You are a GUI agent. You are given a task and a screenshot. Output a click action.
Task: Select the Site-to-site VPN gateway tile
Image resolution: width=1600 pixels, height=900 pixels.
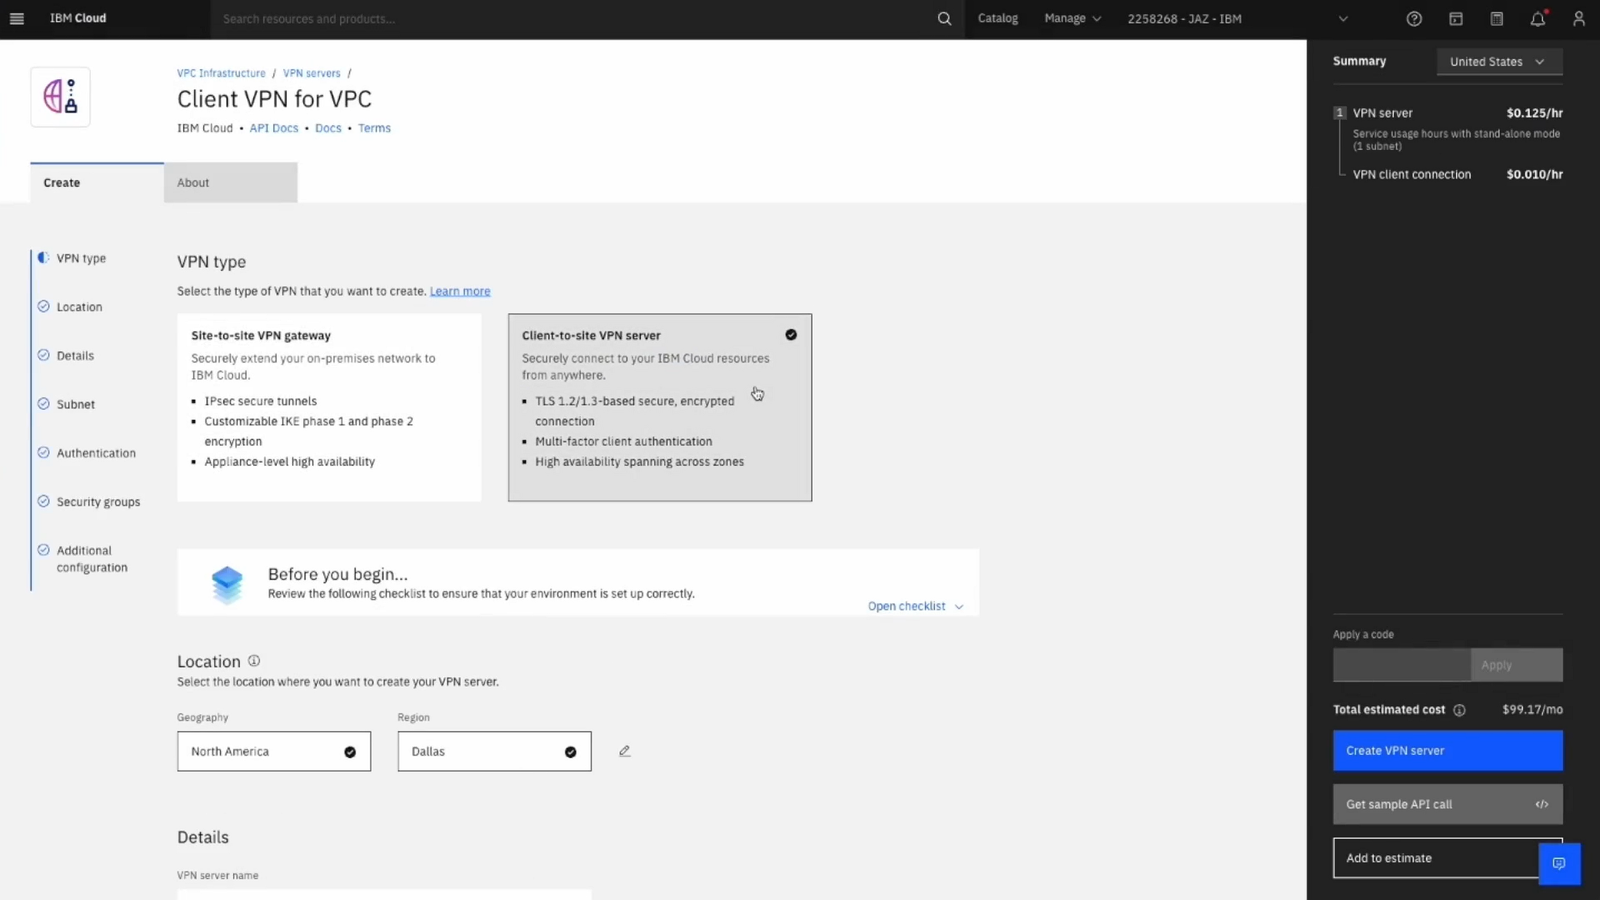[329, 407]
